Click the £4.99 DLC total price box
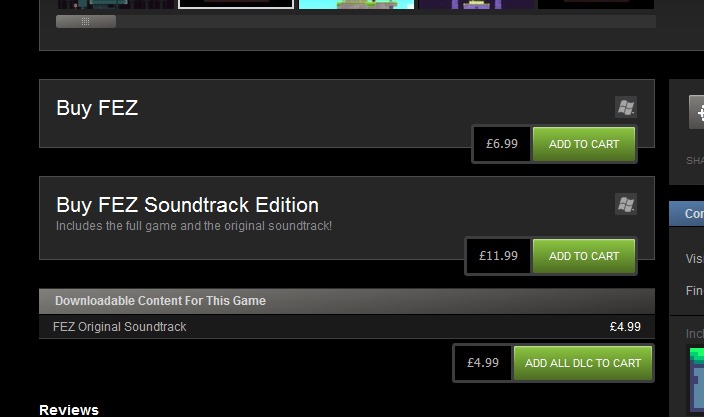 [x=483, y=363]
